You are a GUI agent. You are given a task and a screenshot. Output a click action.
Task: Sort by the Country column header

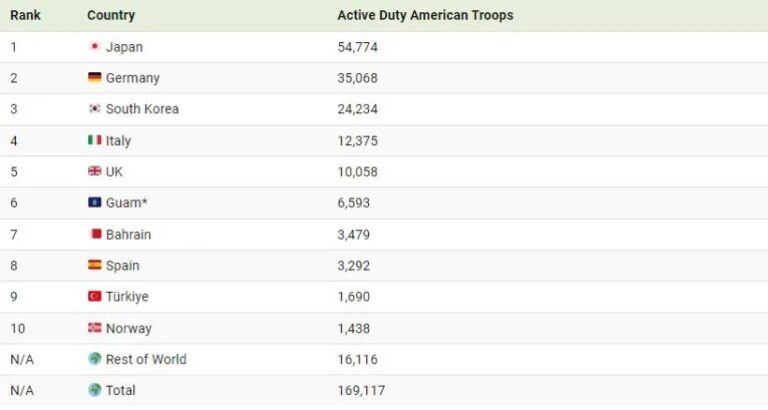click(111, 15)
